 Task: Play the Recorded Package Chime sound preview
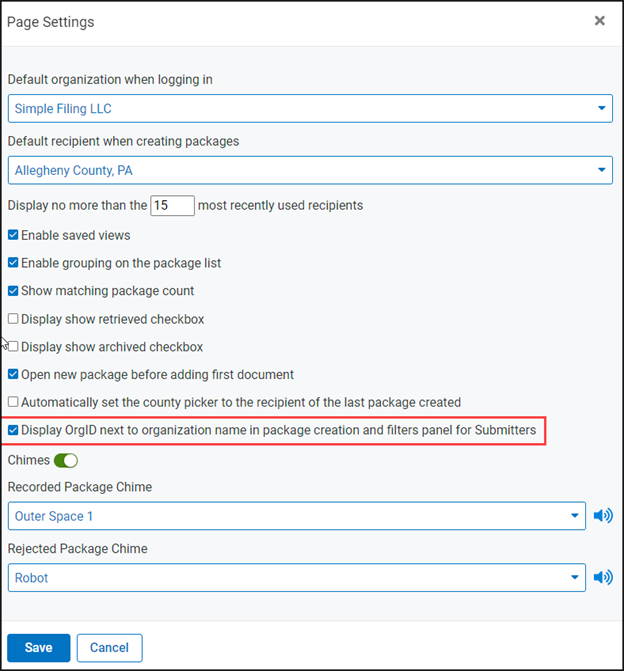point(602,516)
